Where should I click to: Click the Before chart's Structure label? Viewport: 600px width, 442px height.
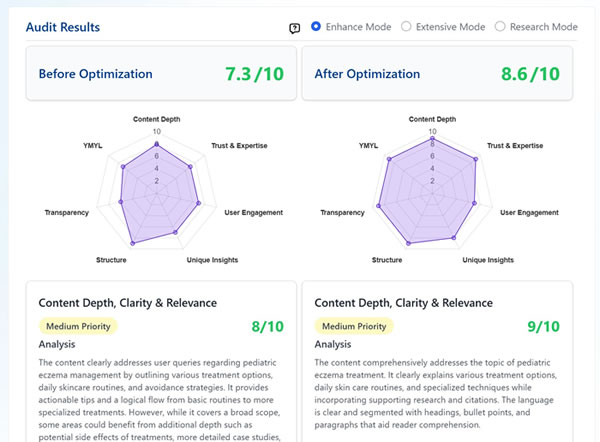click(x=111, y=260)
